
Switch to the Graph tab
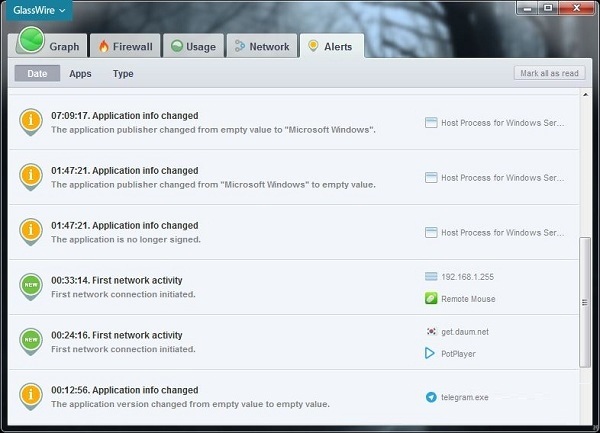(52, 46)
